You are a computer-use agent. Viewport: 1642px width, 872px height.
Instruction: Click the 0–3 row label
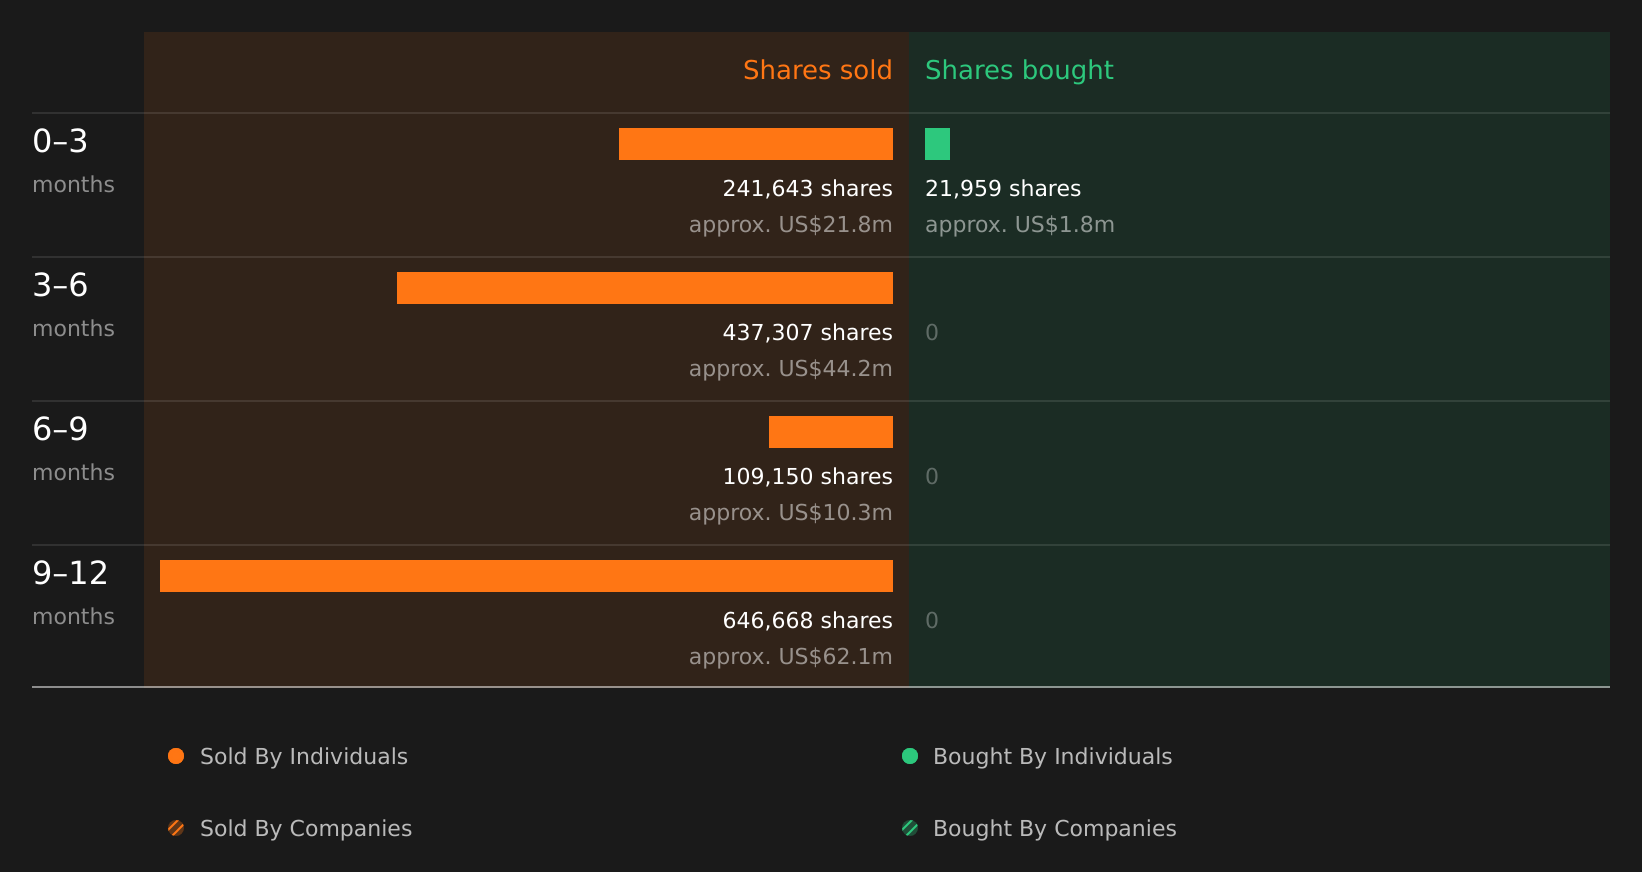point(60,142)
